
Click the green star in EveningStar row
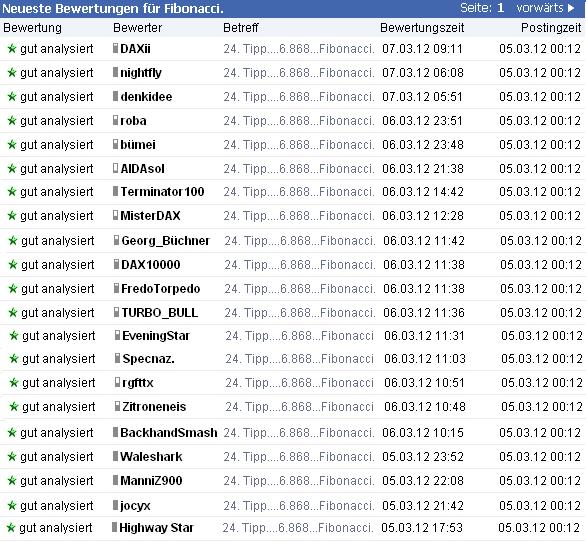pyautogui.click(x=13, y=336)
